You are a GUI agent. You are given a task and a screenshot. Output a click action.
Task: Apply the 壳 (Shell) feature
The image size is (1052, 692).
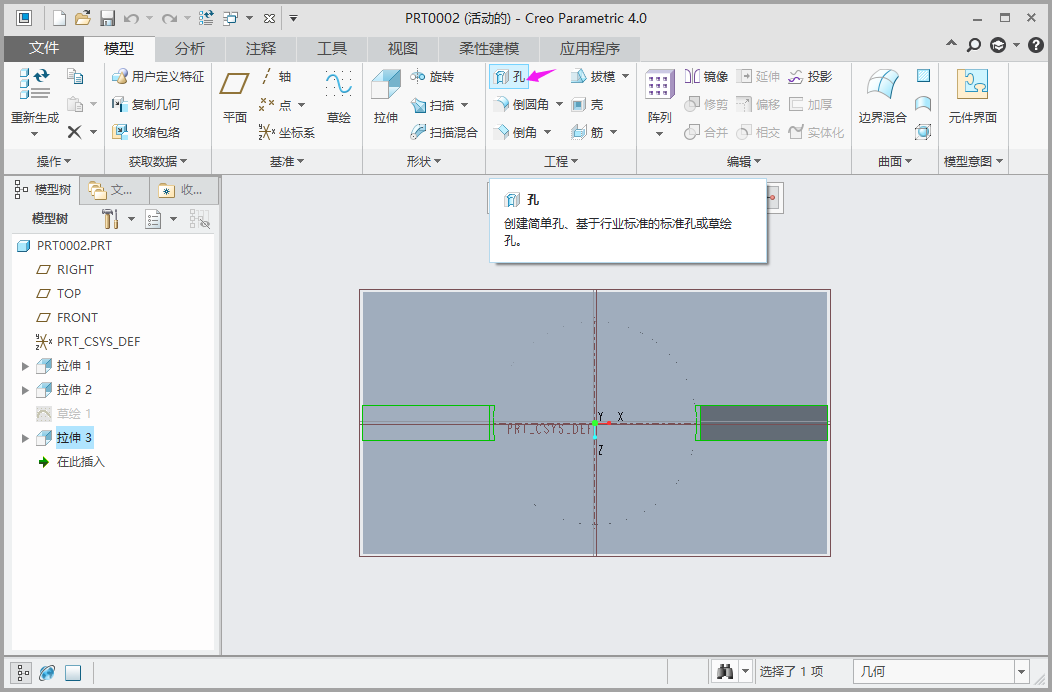pyautogui.click(x=587, y=105)
